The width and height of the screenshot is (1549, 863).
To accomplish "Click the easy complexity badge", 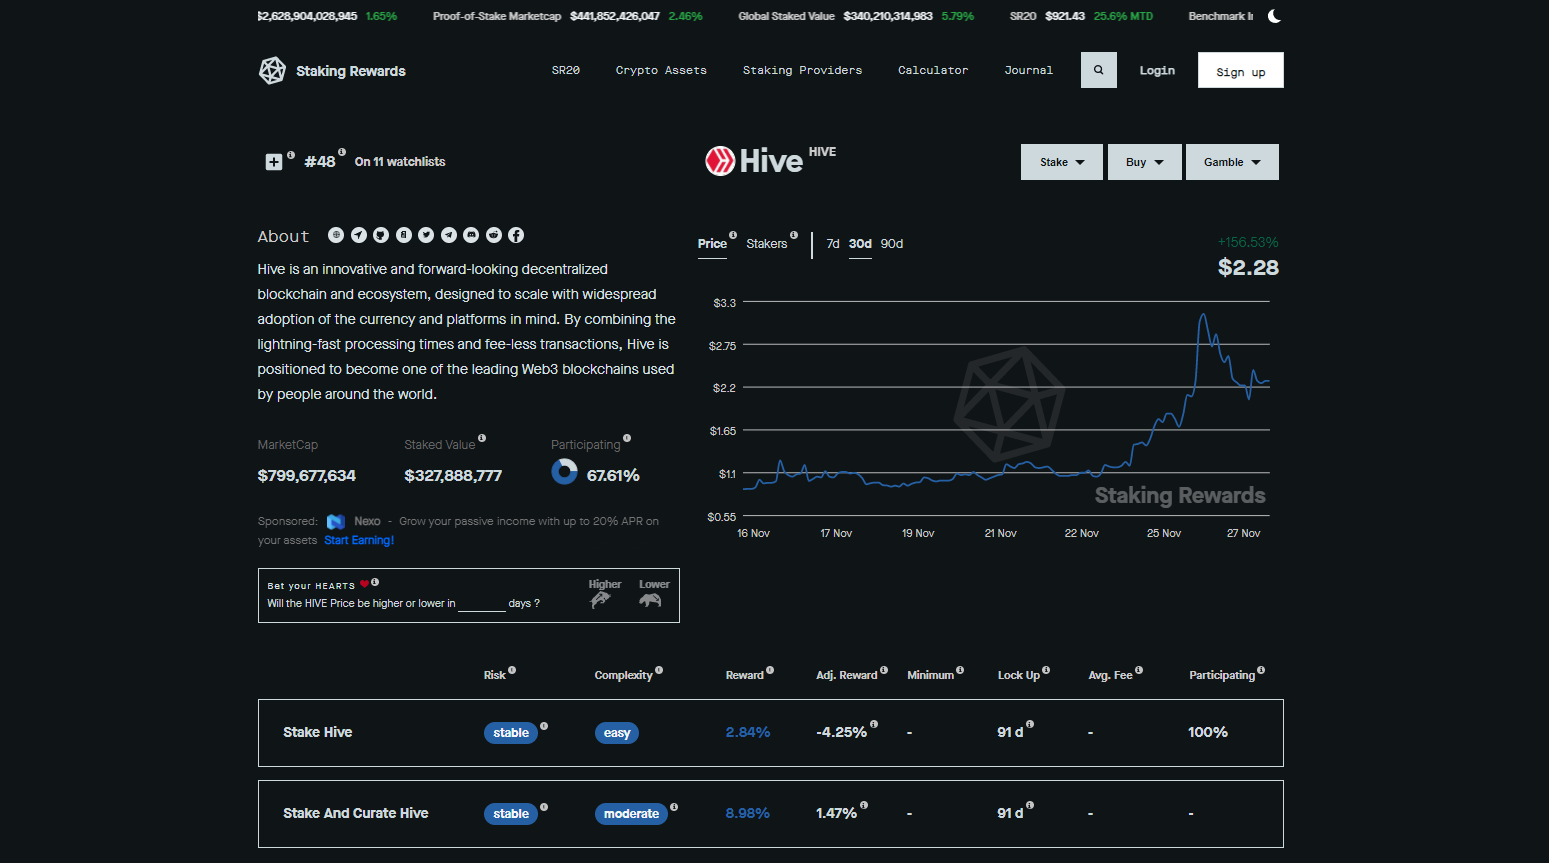I will [x=617, y=733].
